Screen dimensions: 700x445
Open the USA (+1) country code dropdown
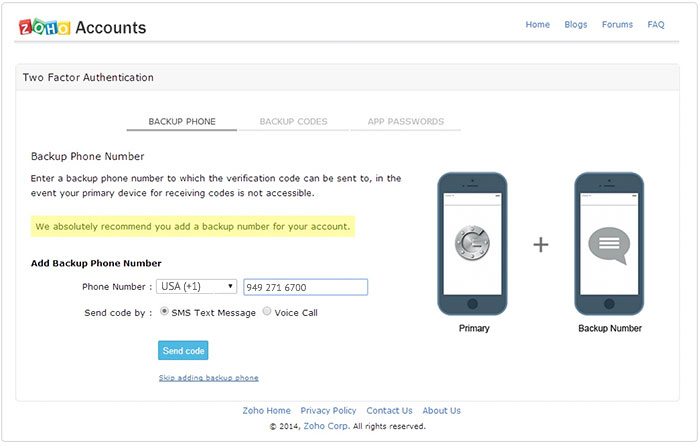click(x=196, y=287)
